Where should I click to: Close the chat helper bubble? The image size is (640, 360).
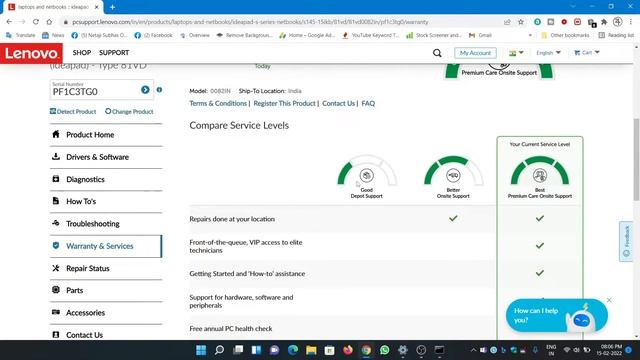(609, 300)
